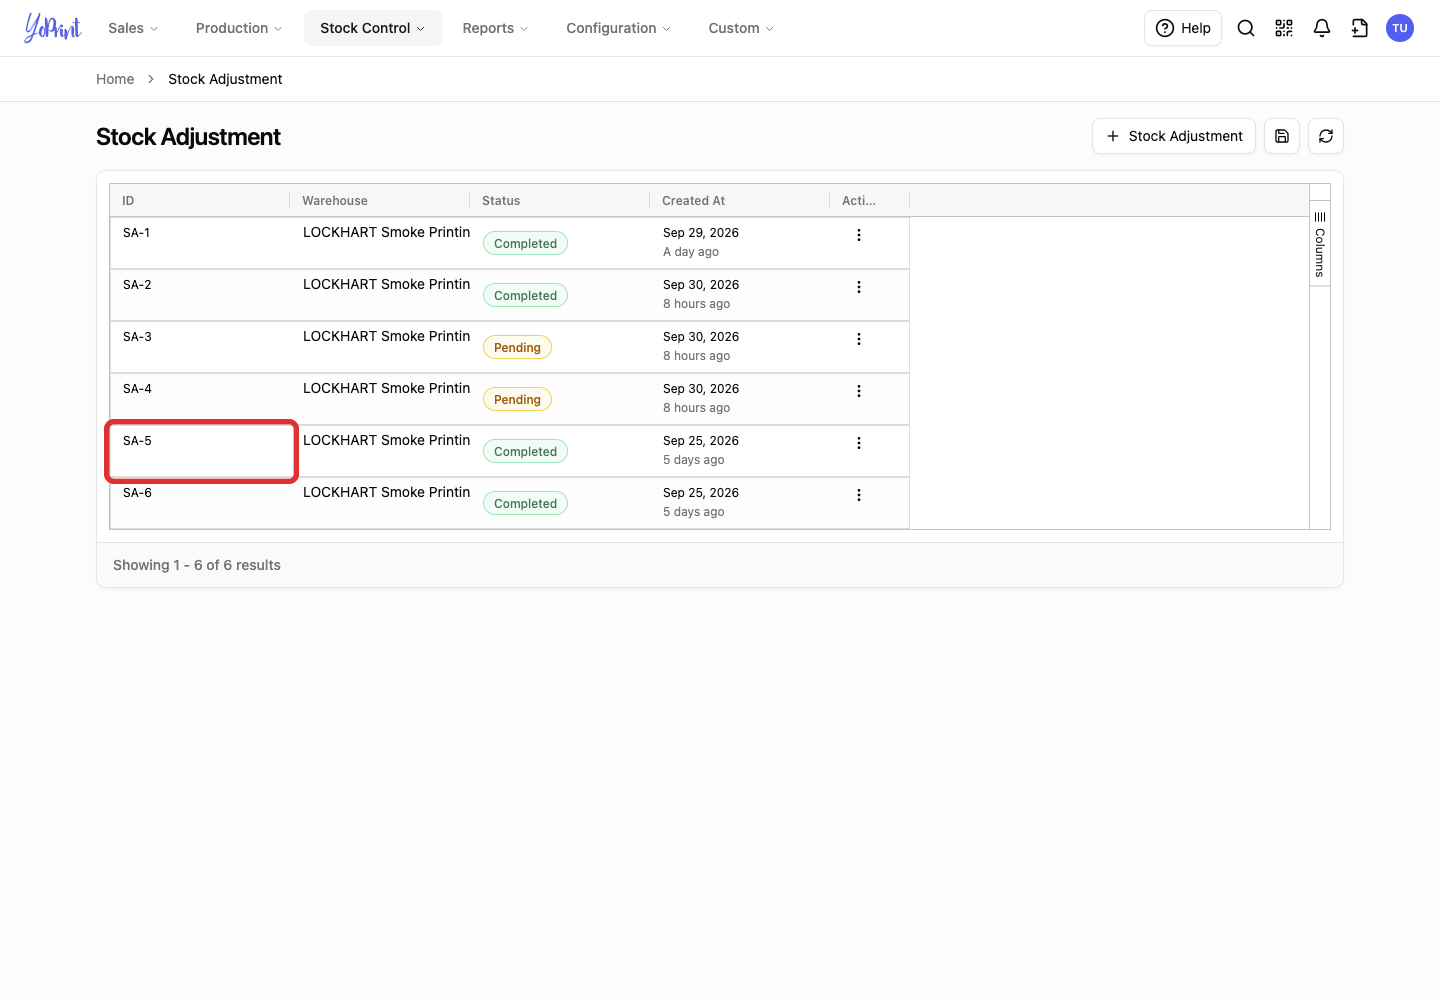Open the Stock Control dropdown
The width and height of the screenshot is (1440, 1000).
coord(373,28)
